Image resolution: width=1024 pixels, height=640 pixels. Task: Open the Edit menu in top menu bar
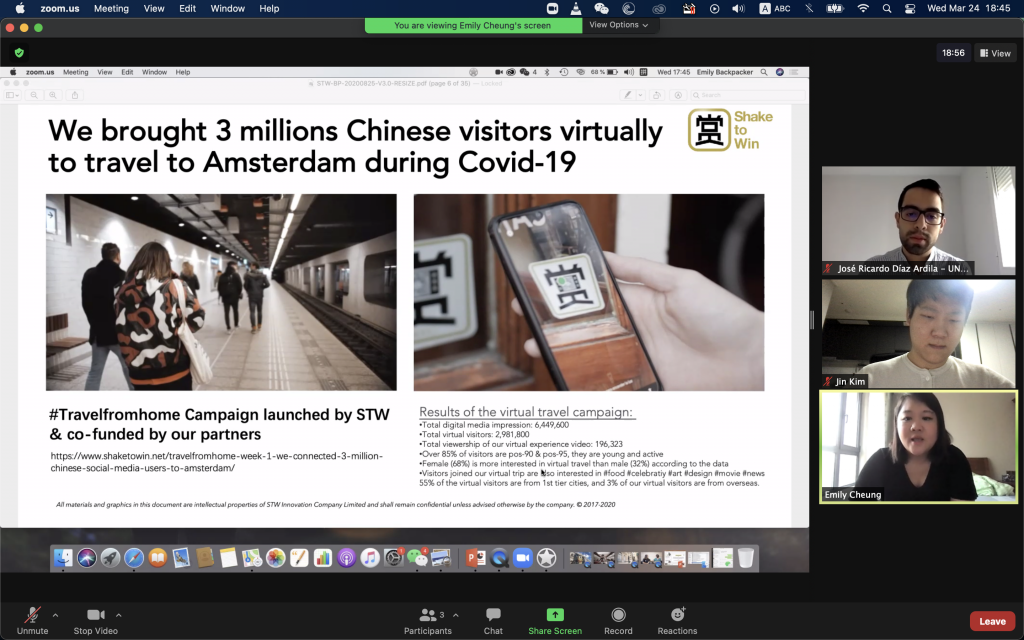point(187,8)
